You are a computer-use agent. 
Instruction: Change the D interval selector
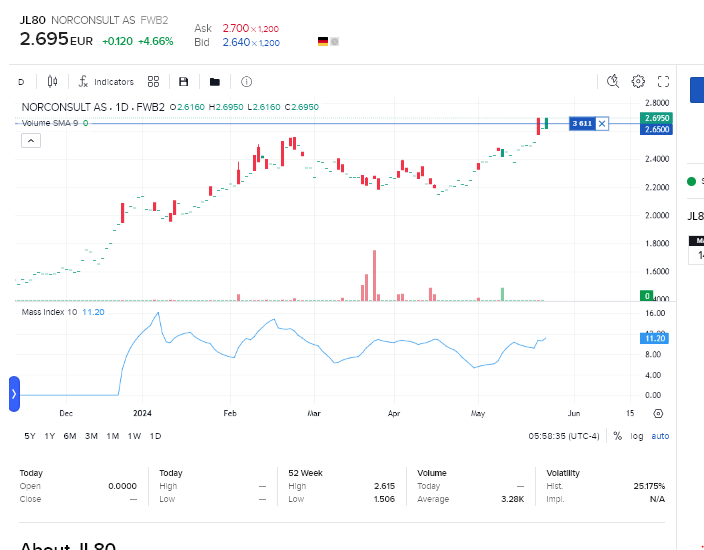21,82
